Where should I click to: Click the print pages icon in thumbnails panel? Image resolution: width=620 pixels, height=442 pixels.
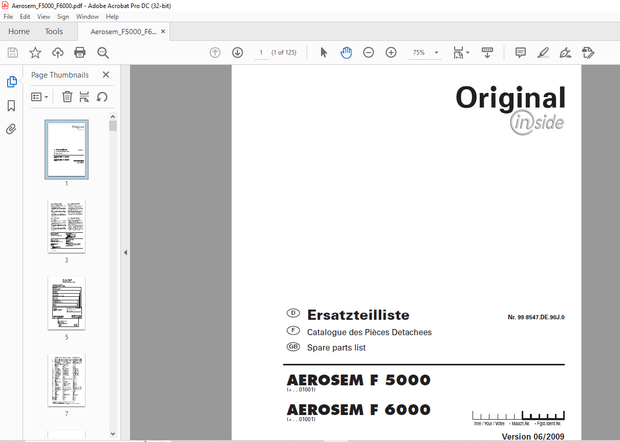(84, 96)
